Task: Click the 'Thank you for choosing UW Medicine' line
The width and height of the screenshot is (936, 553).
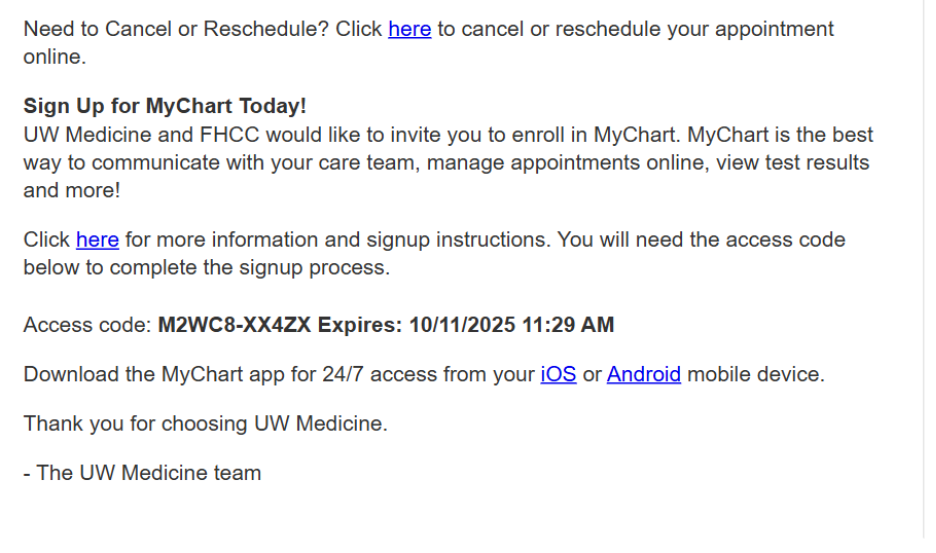Action: pos(205,424)
